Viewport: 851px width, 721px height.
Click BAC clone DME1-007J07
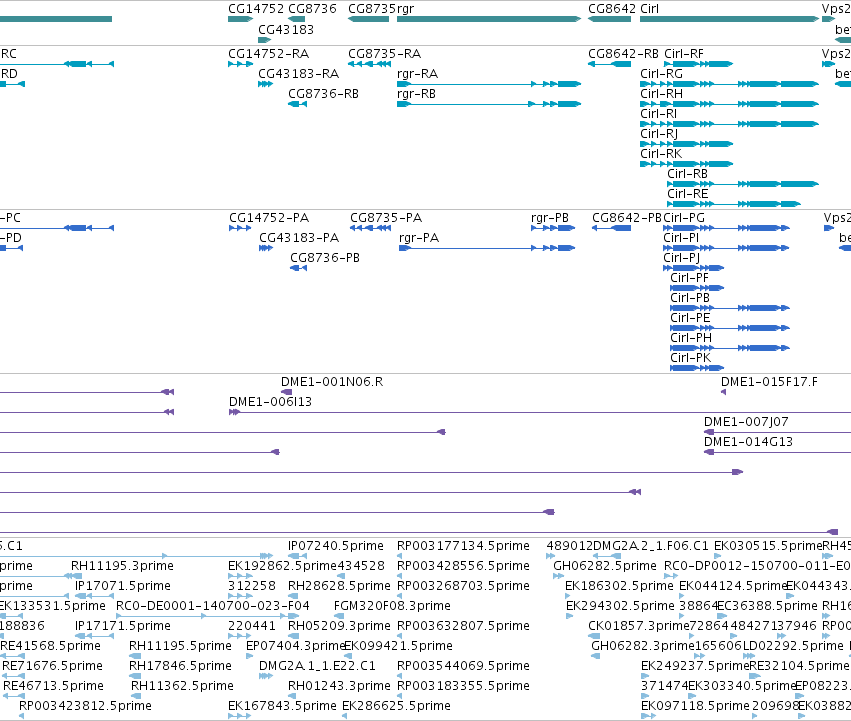coord(746,423)
